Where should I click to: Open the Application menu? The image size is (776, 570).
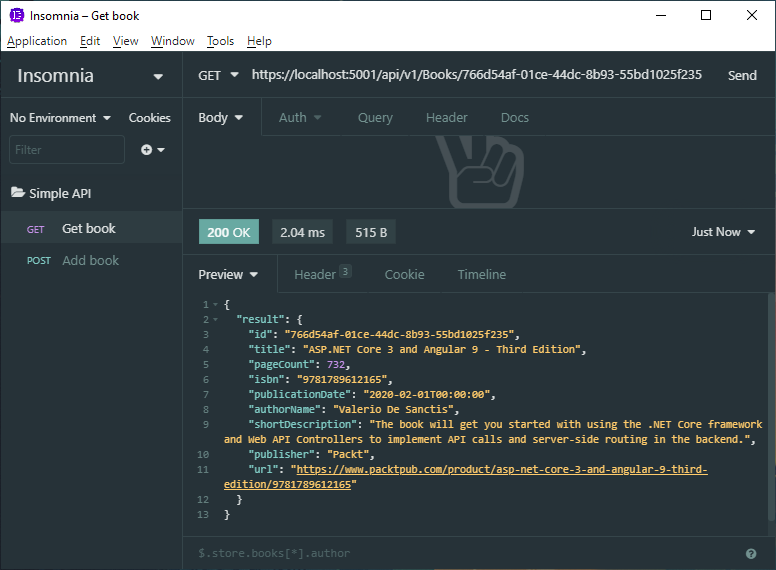click(x=37, y=41)
